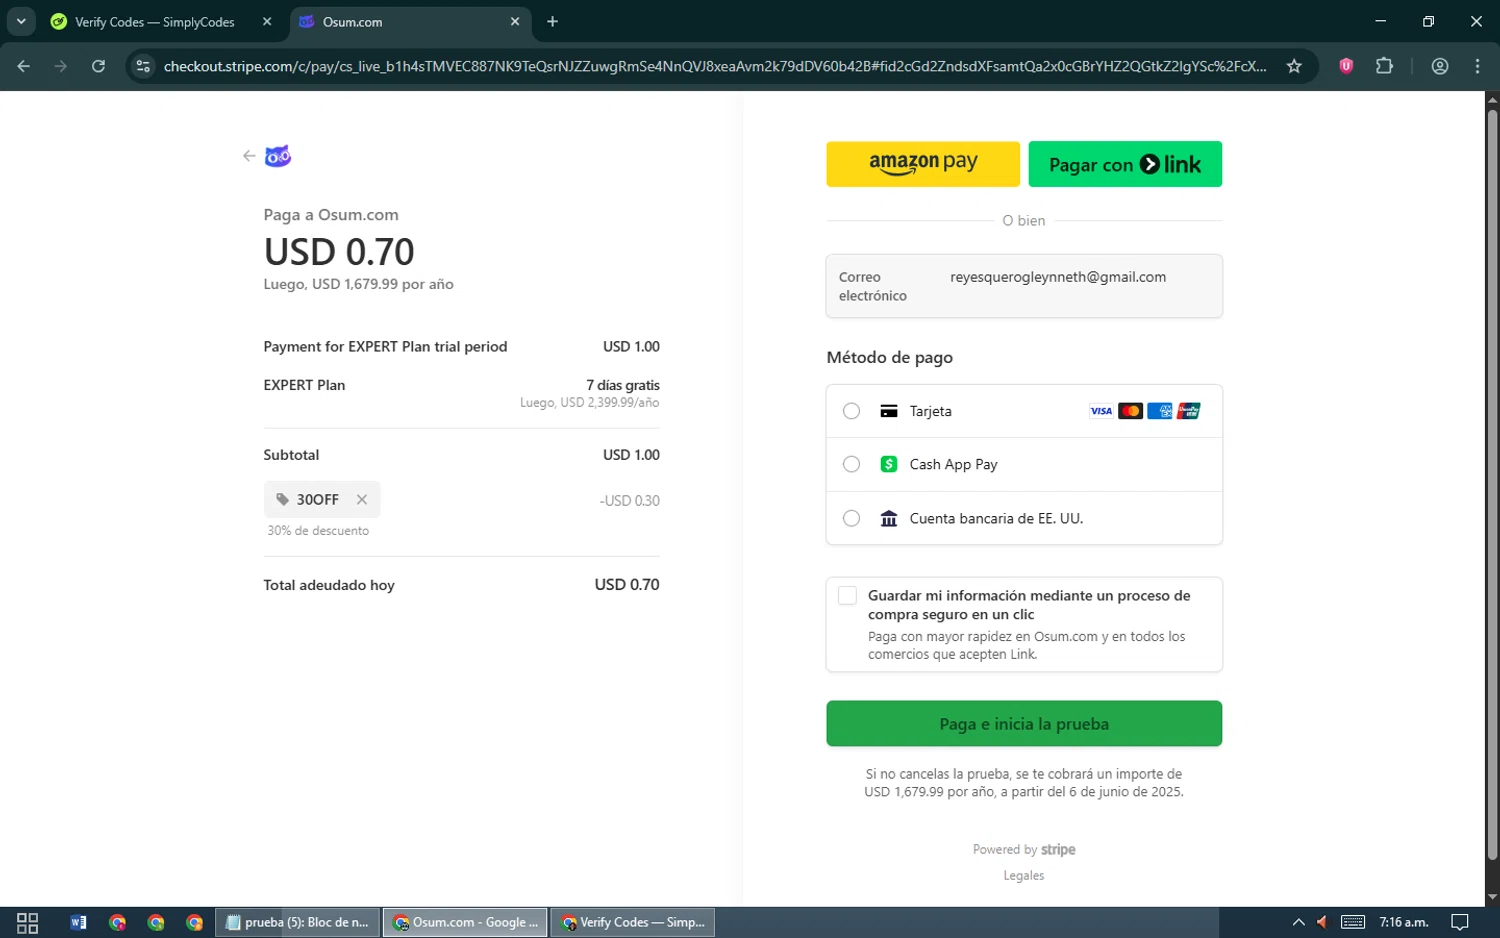The height and width of the screenshot is (938, 1500).
Task: Click the Visa card logo
Action: point(1101,411)
